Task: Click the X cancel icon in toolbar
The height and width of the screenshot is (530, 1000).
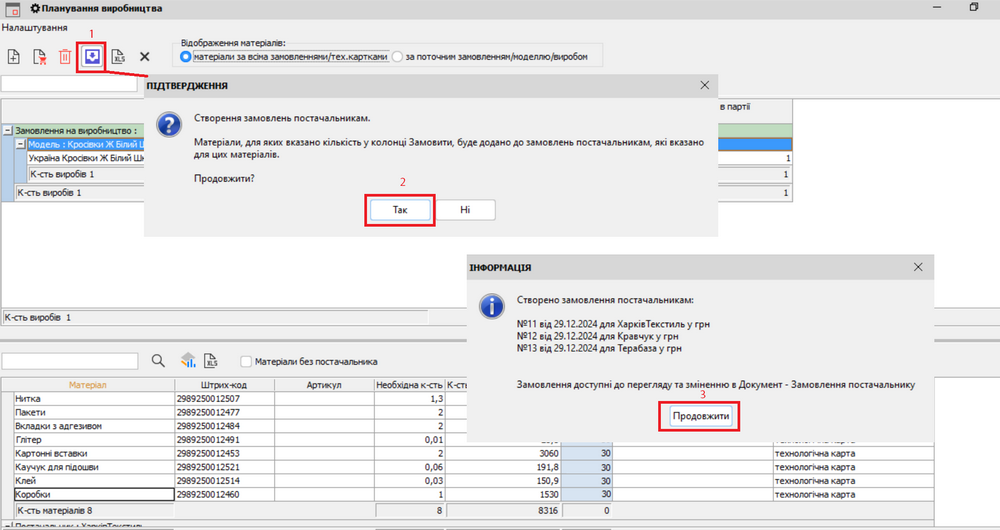Action: click(x=145, y=57)
